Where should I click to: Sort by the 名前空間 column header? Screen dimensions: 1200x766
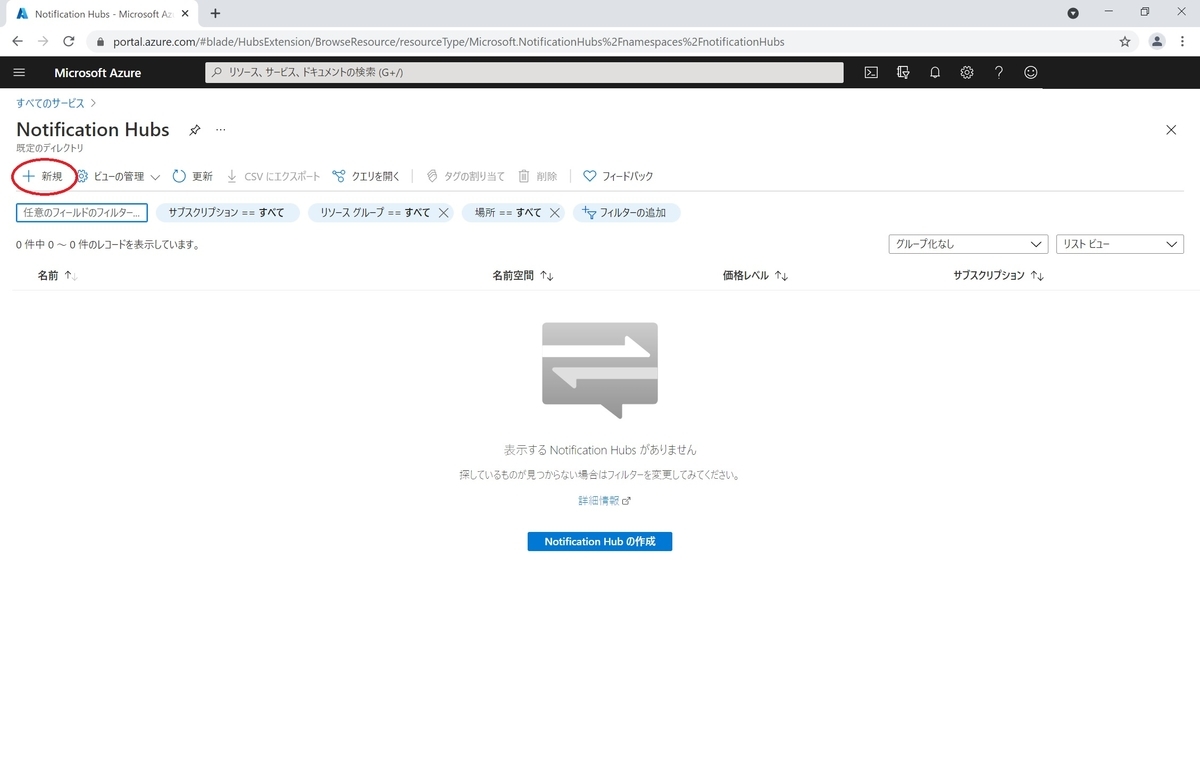(523, 276)
